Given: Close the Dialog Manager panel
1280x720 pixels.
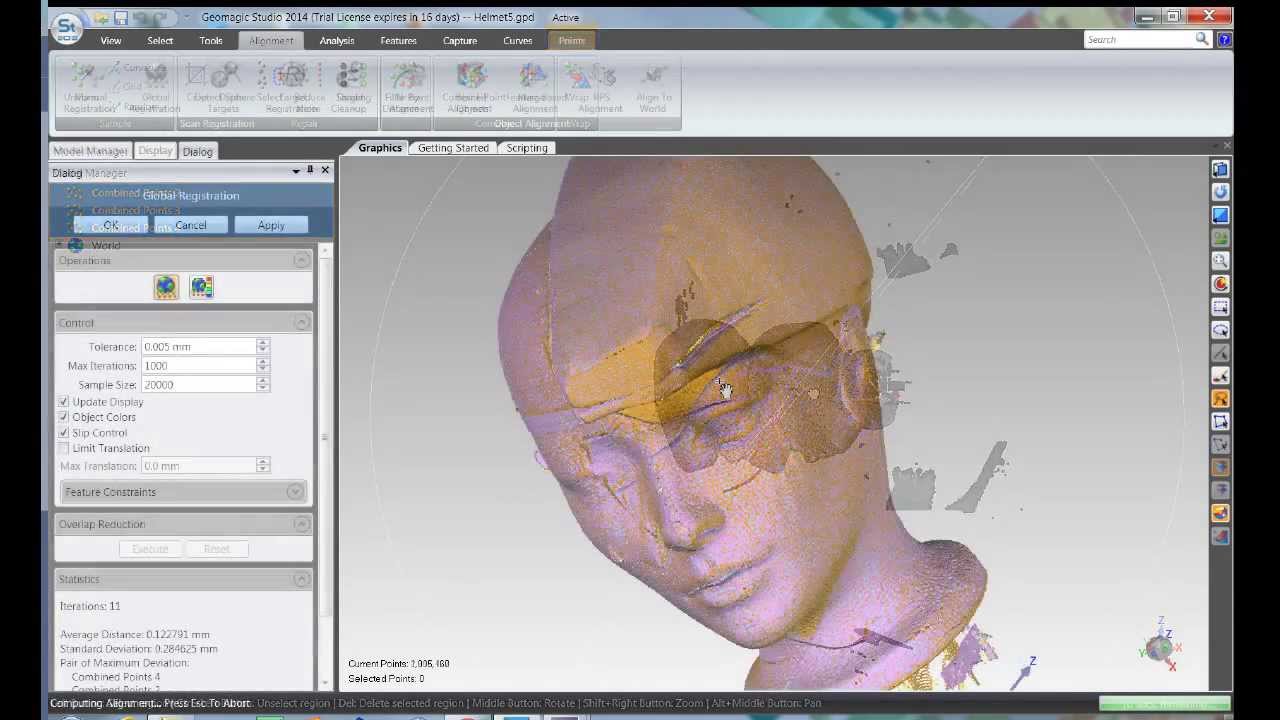Looking at the screenshot, I should coord(325,170).
